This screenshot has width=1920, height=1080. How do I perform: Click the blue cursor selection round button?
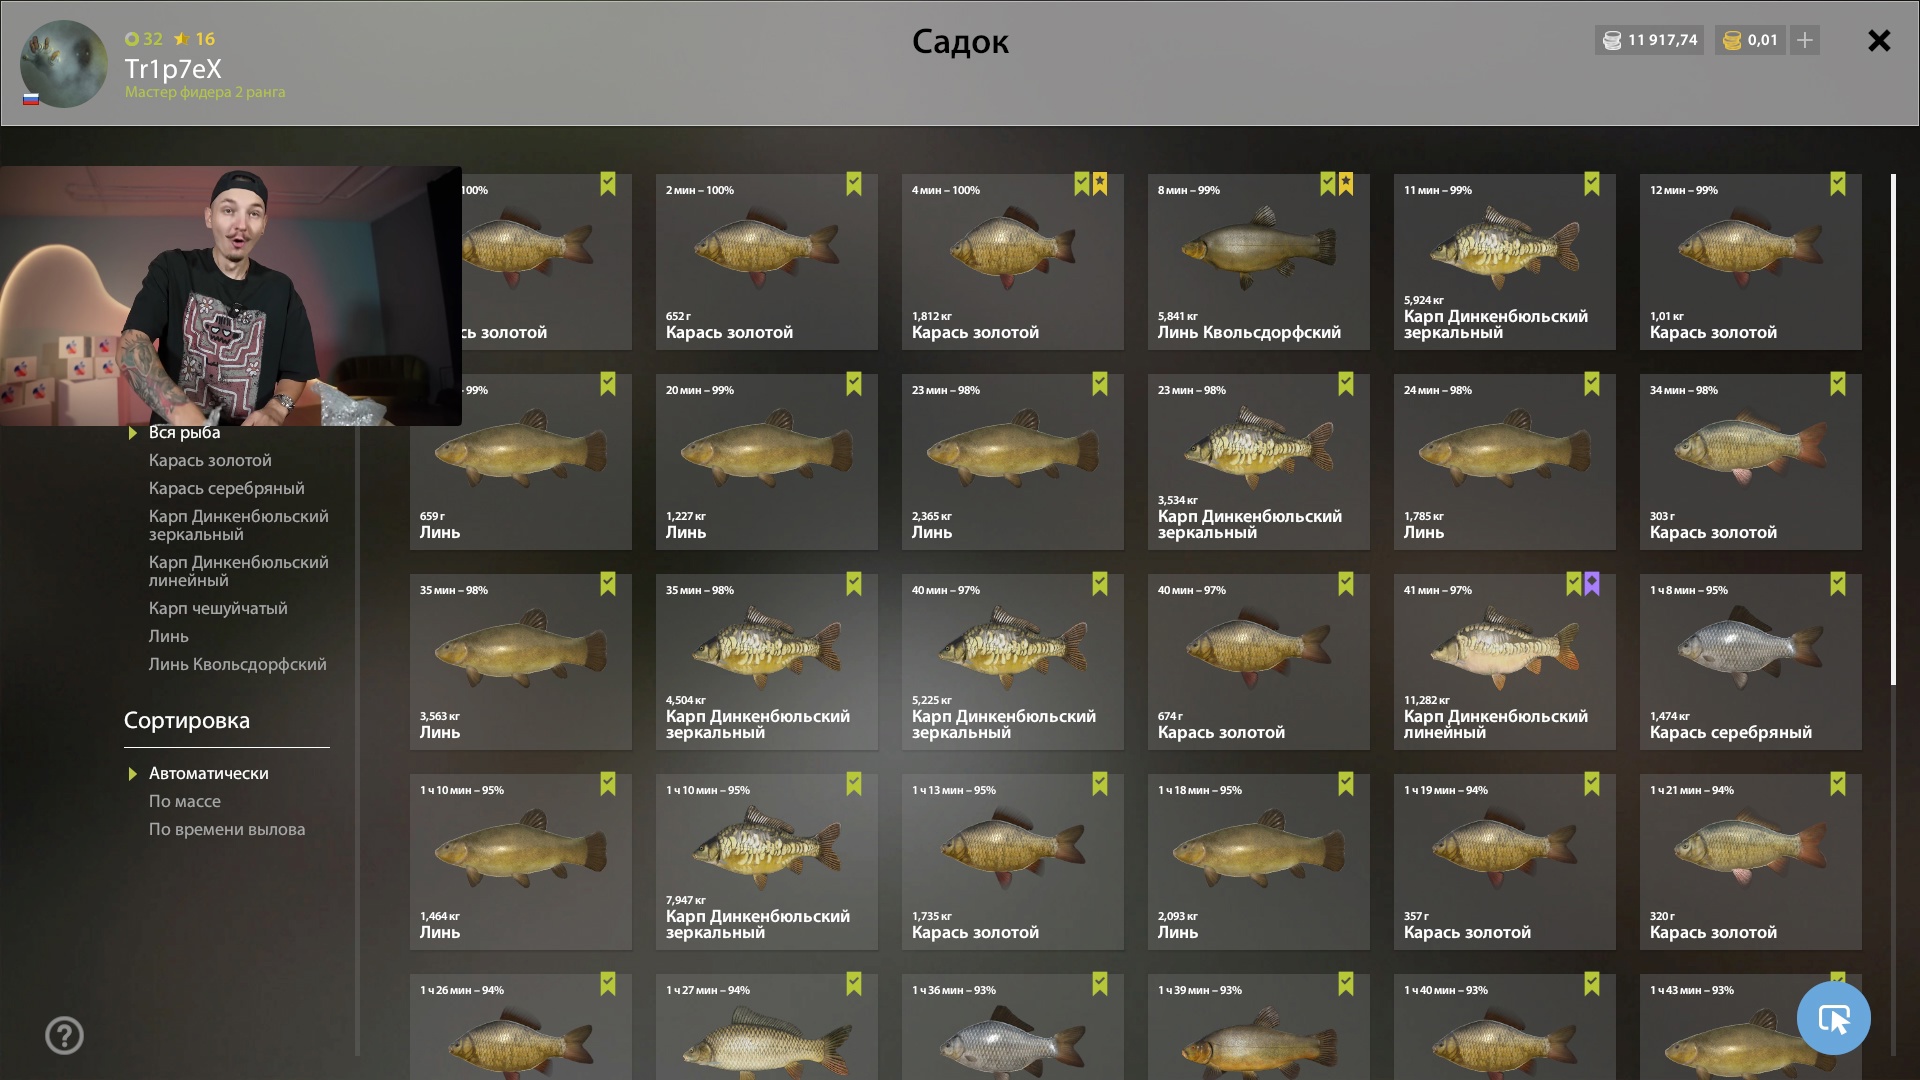[x=1833, y=1018]
